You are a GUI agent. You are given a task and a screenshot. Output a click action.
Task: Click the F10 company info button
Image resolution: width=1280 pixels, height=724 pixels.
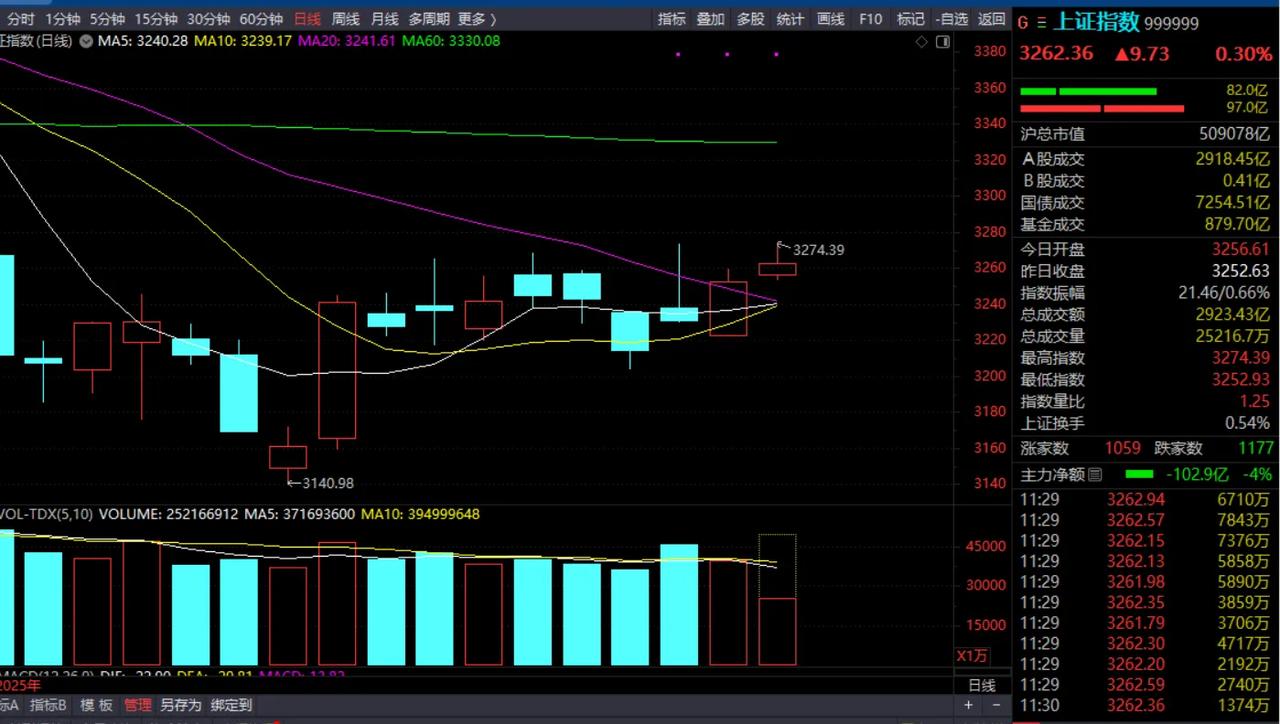(871, 19)
